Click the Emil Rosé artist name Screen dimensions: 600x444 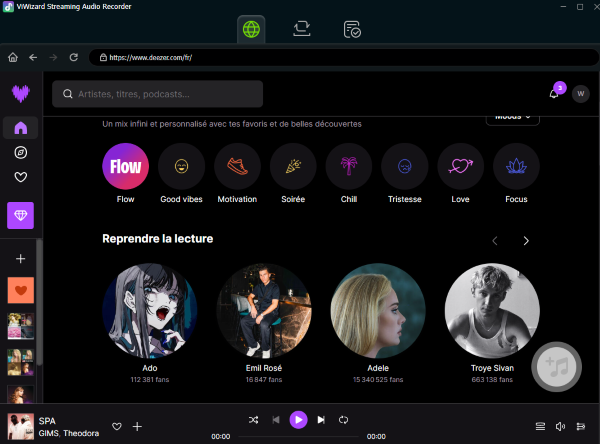tap(264, 368)
